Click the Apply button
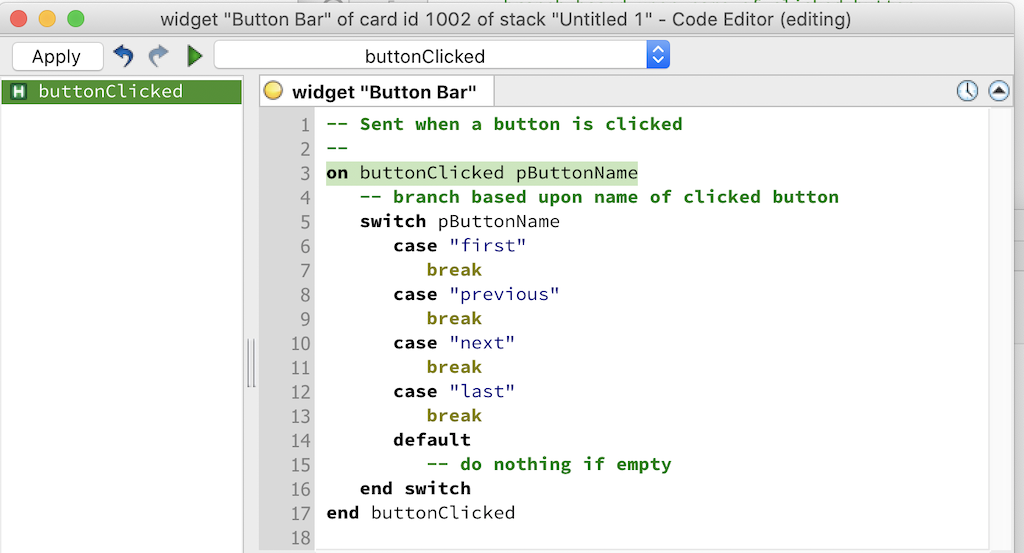Screen dimensions: 1024x553 pos(57,57)
